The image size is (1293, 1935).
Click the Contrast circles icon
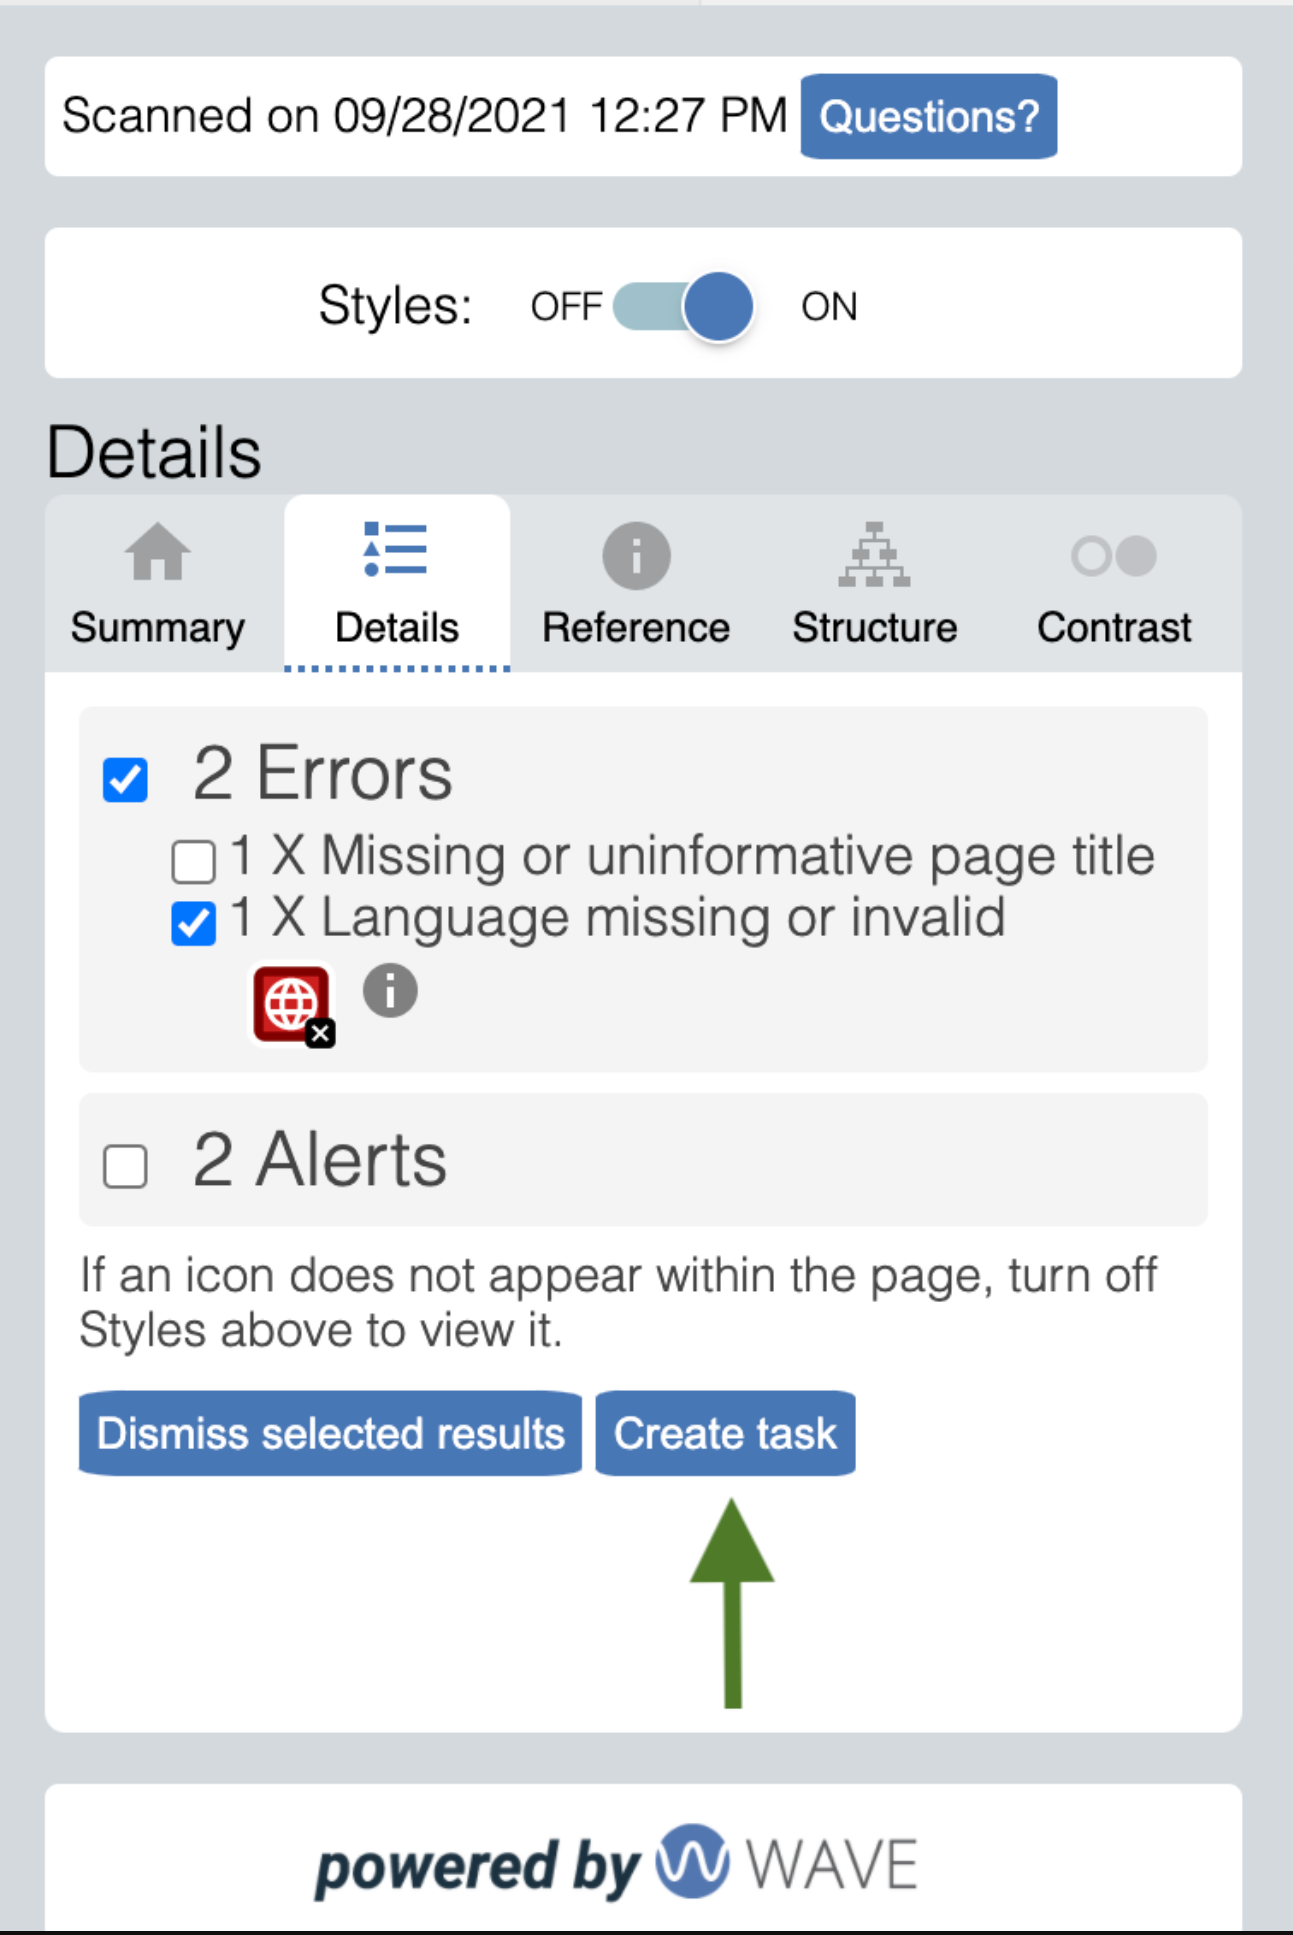1114,556
